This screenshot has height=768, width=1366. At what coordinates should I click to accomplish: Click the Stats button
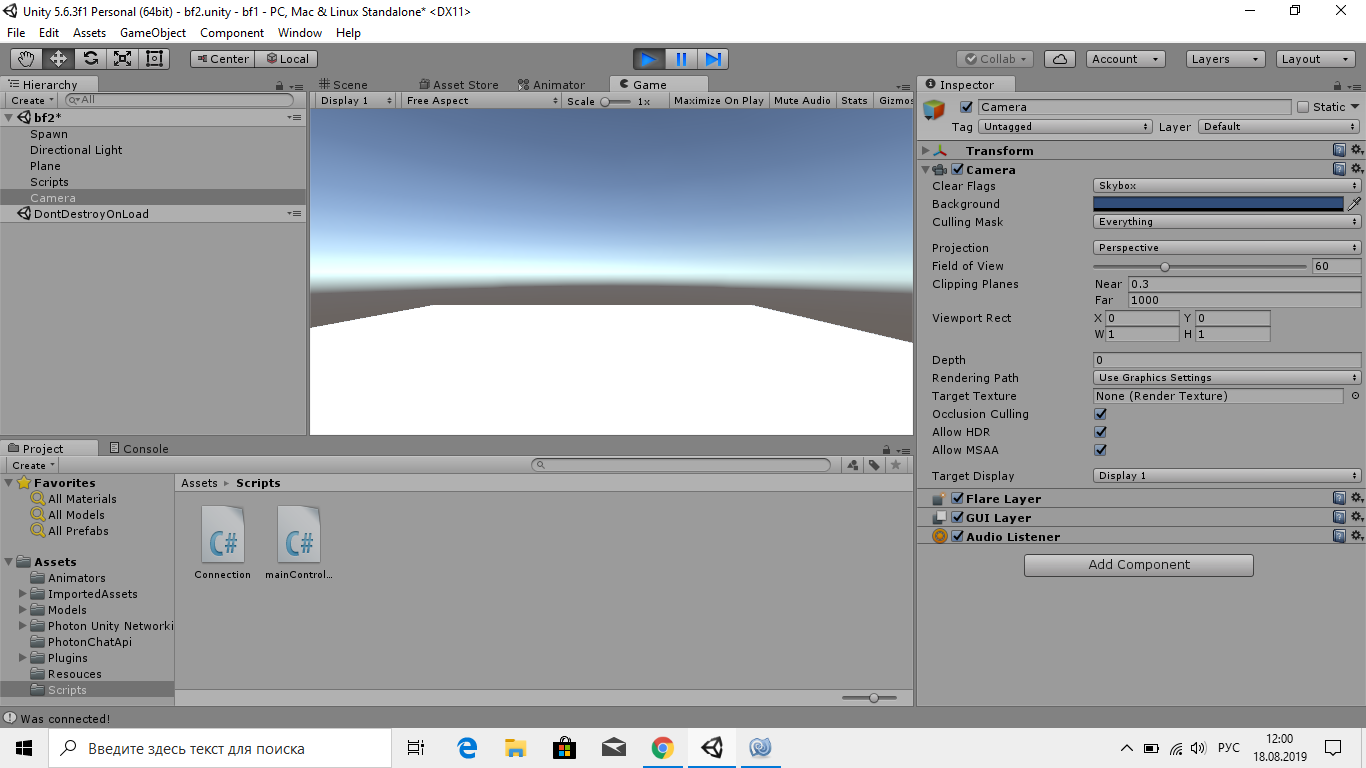coord(854,101)
